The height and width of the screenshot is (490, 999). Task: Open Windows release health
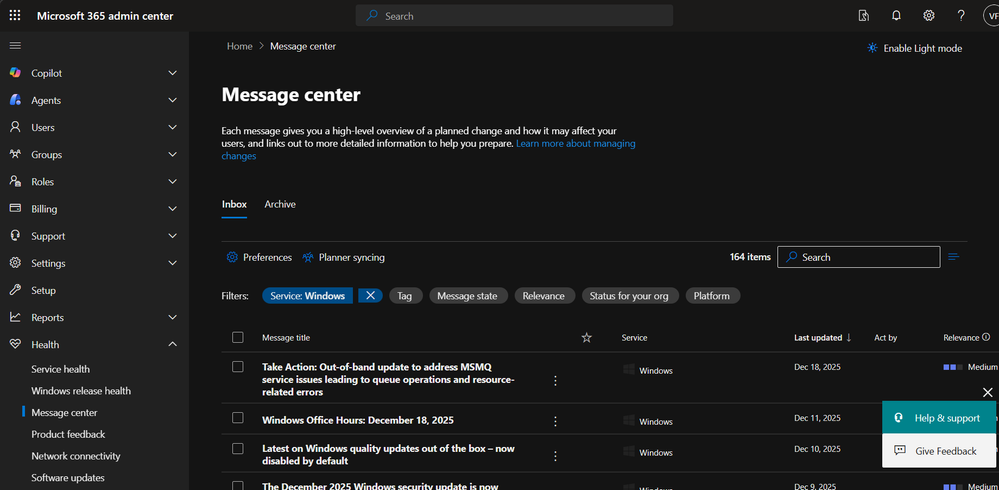[81, 391]
